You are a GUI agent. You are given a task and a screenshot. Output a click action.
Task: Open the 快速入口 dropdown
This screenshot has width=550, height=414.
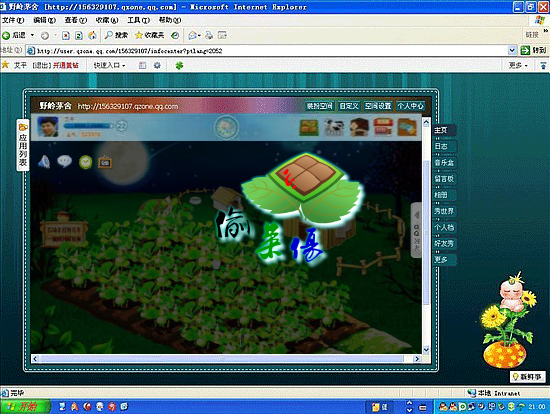click(x=109, y=65)
